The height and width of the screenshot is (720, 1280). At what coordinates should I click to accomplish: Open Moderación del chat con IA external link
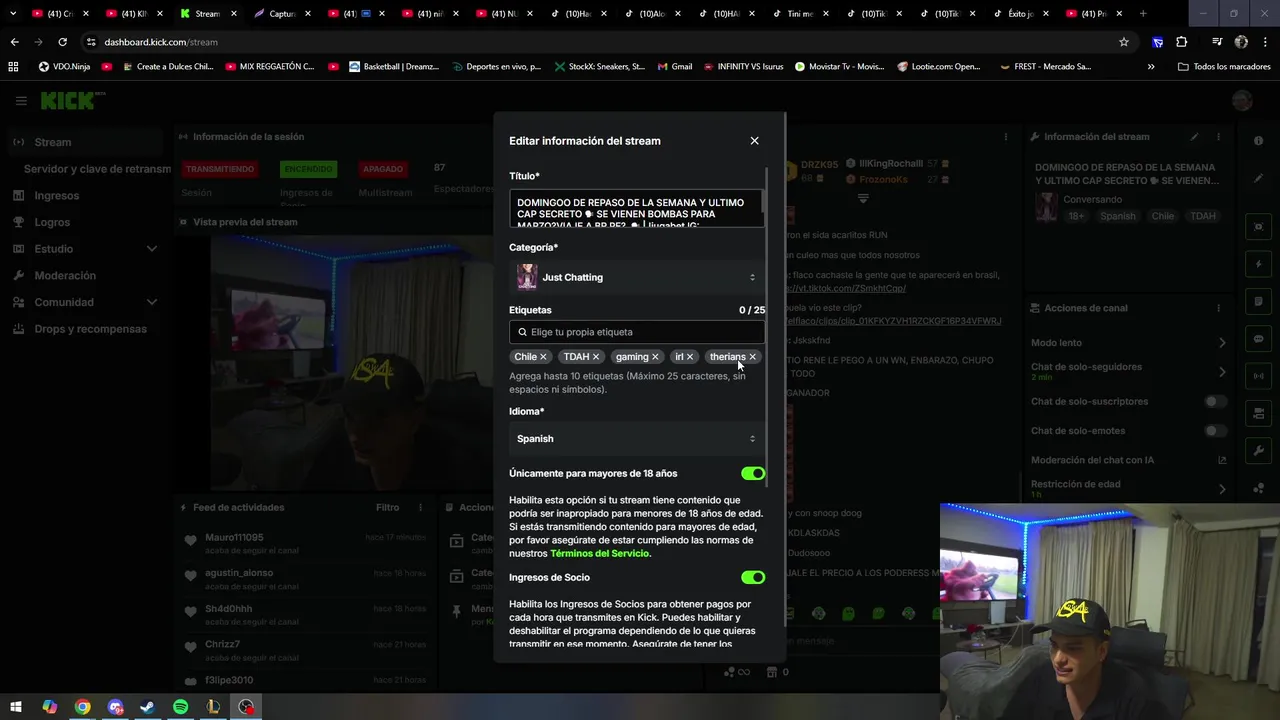1222,460
